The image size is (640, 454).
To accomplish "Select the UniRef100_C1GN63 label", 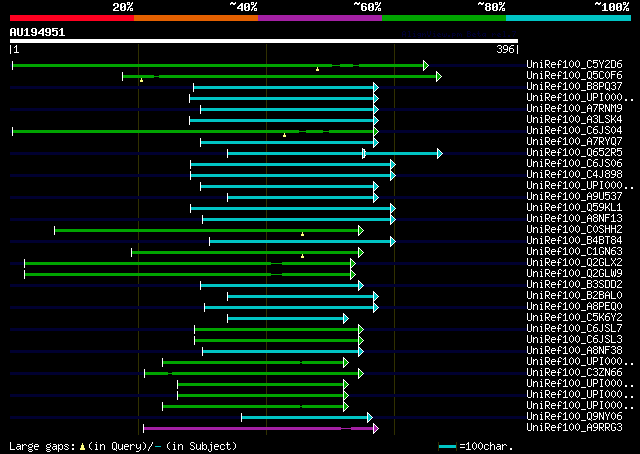I will 574,251.
